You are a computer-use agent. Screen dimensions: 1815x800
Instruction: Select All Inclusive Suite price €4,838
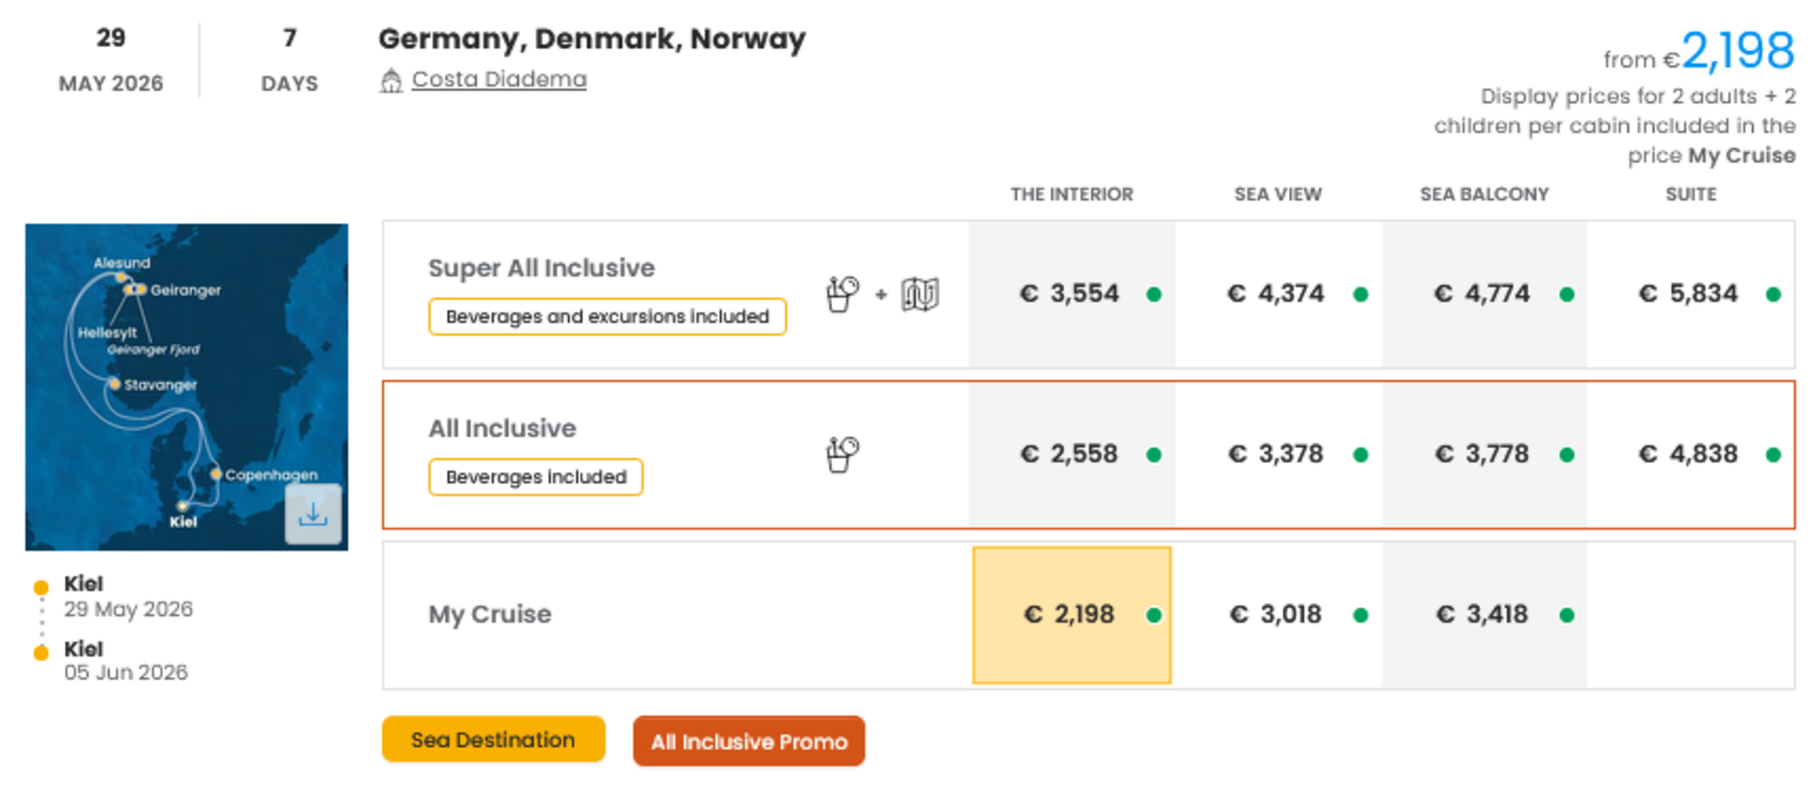coord(1689,454)
